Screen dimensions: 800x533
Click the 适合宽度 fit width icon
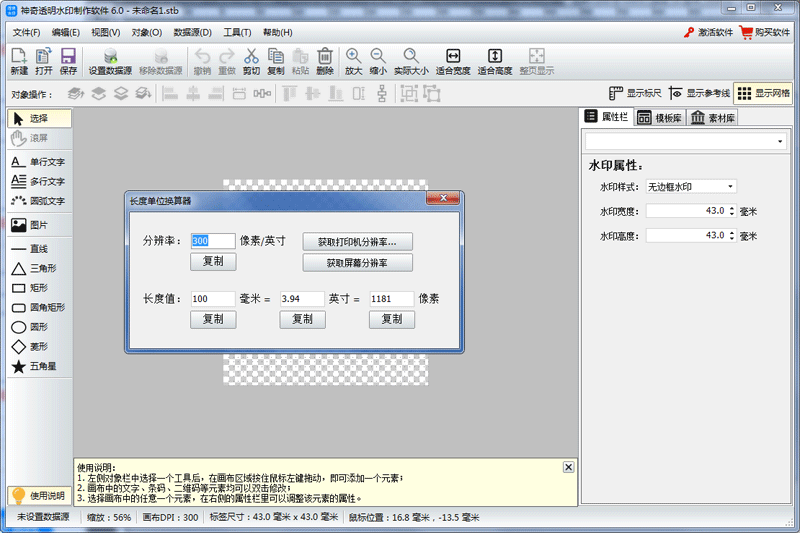[453, 61]
